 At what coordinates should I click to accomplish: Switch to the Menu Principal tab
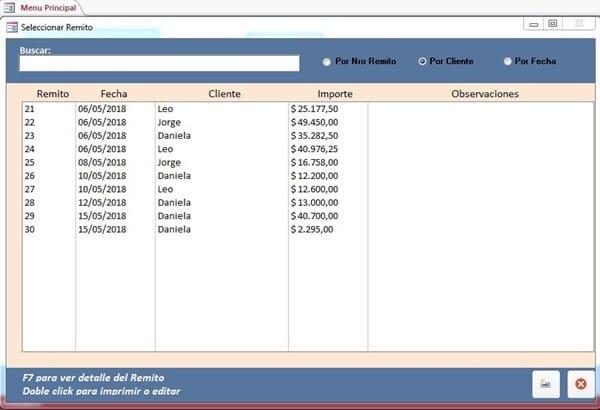coord(48,7)
